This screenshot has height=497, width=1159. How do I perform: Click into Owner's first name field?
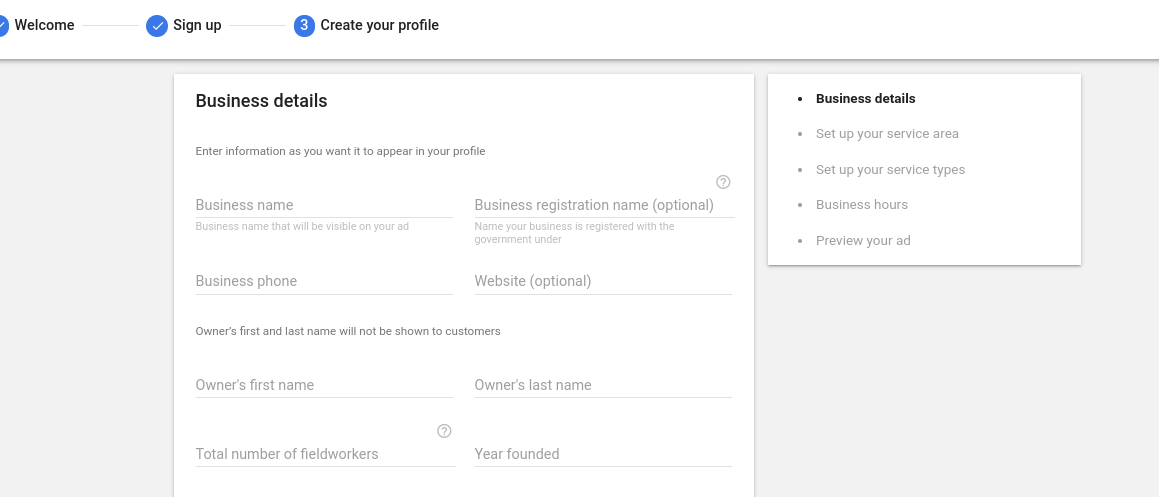[x=324, y=385]
